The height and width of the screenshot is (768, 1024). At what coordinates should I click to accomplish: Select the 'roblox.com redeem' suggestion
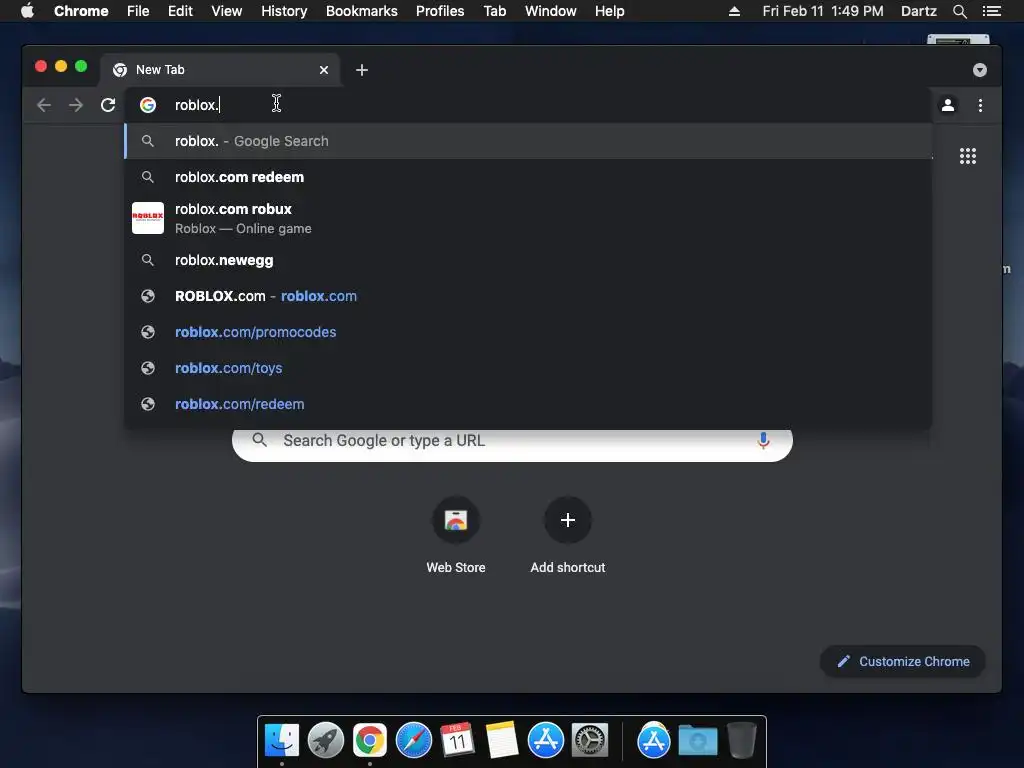tap(528, 177)
